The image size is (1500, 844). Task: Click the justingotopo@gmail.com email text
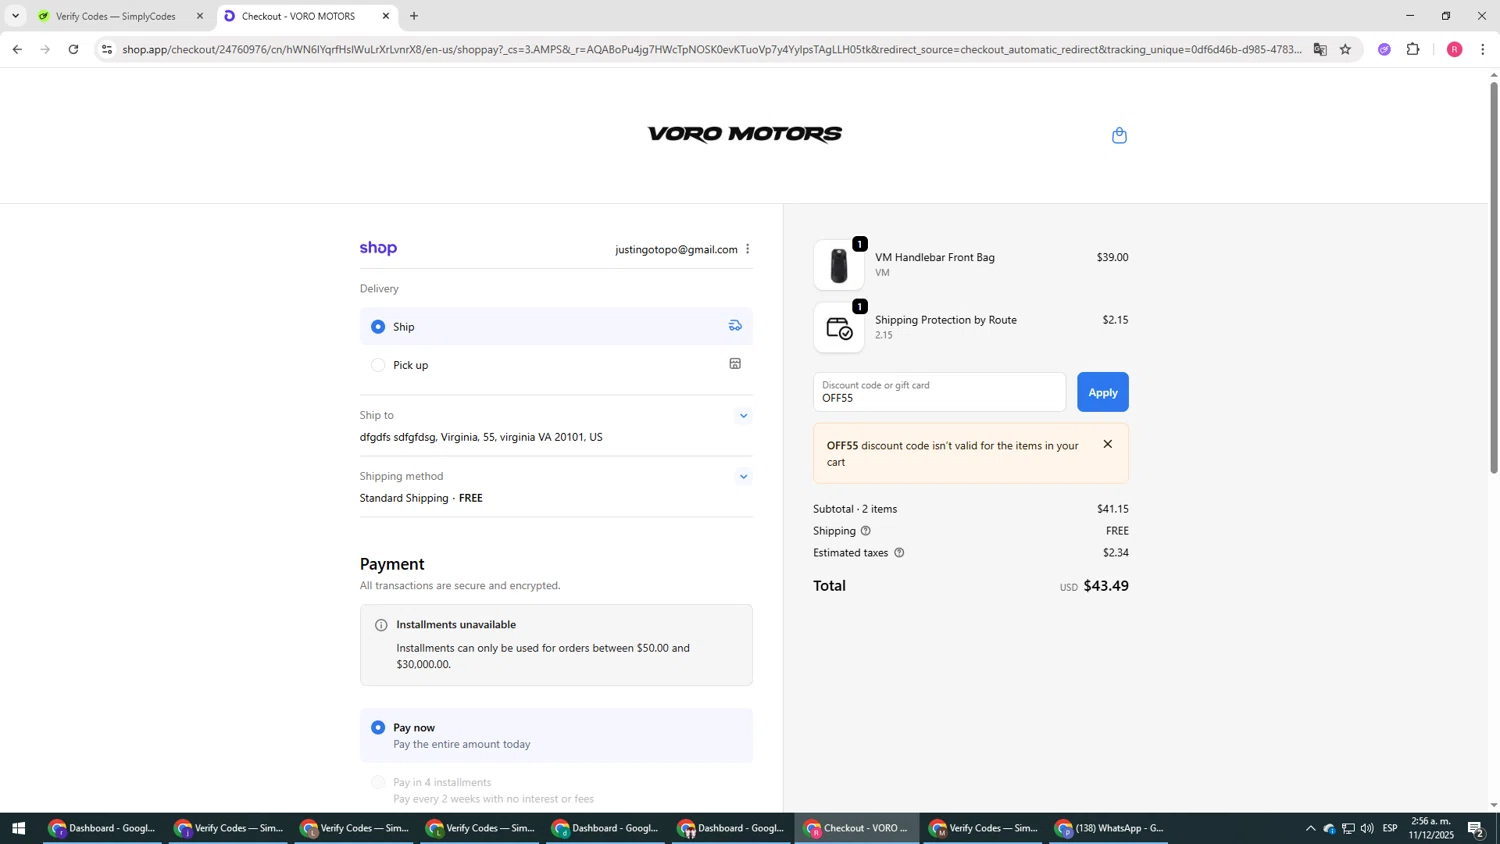click(x=676, y=250)
